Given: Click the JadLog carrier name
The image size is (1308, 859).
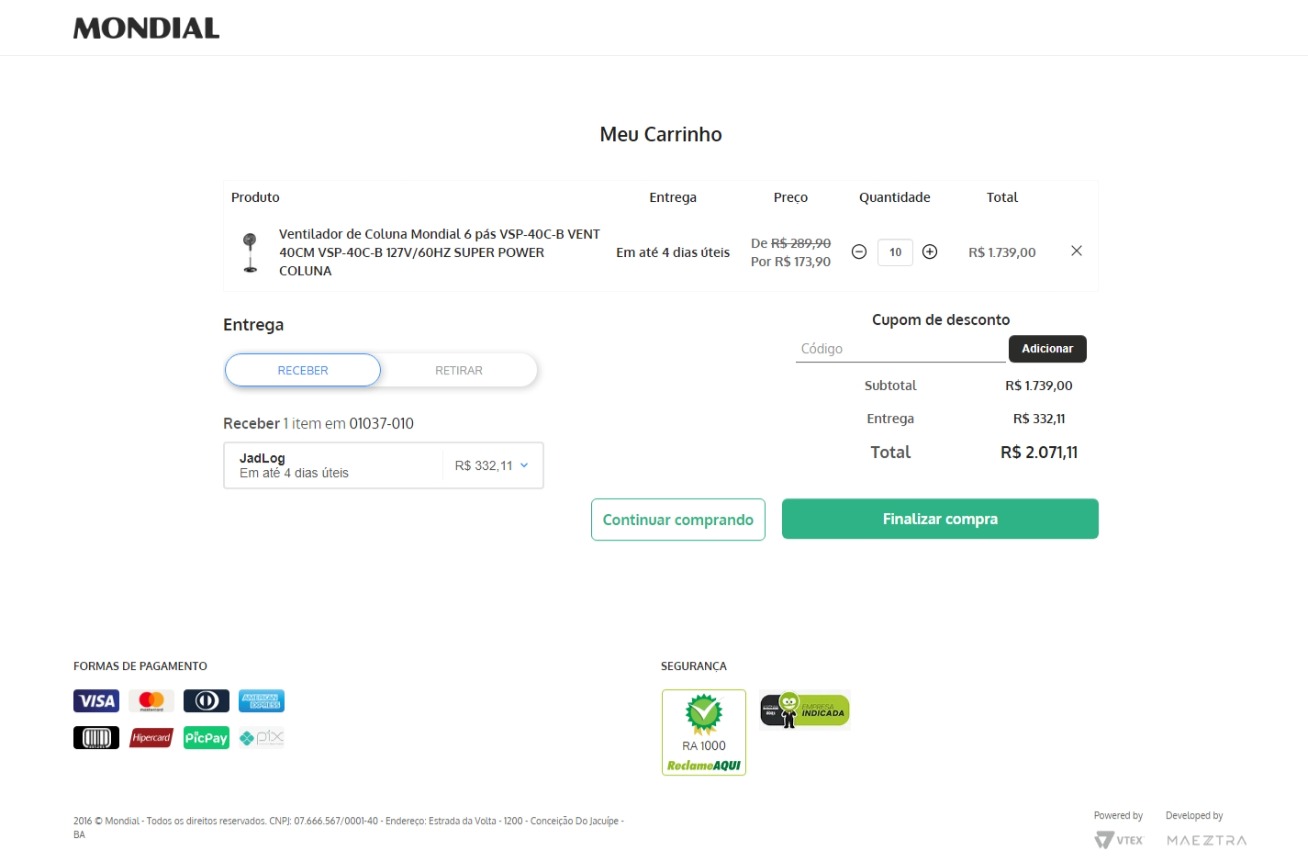Looking at the screenshot, I should [x=262, y=458].
